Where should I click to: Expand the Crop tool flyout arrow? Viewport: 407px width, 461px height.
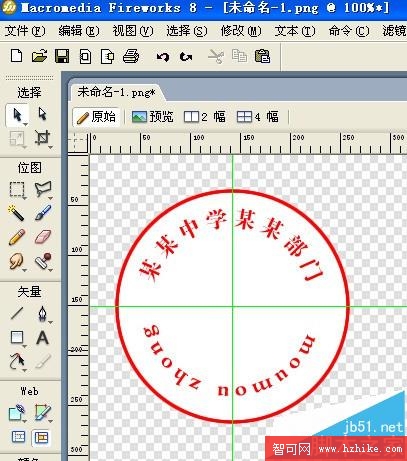pyautogui.click(x=50, y=147)
